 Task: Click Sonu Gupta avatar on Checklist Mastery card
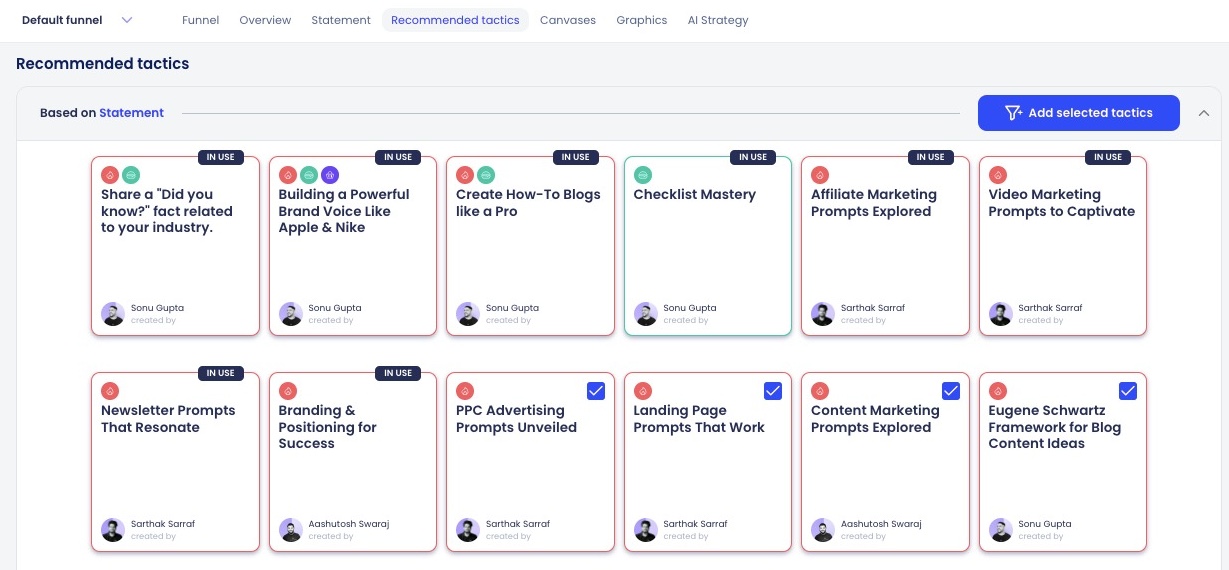click(x=645, y=314)
